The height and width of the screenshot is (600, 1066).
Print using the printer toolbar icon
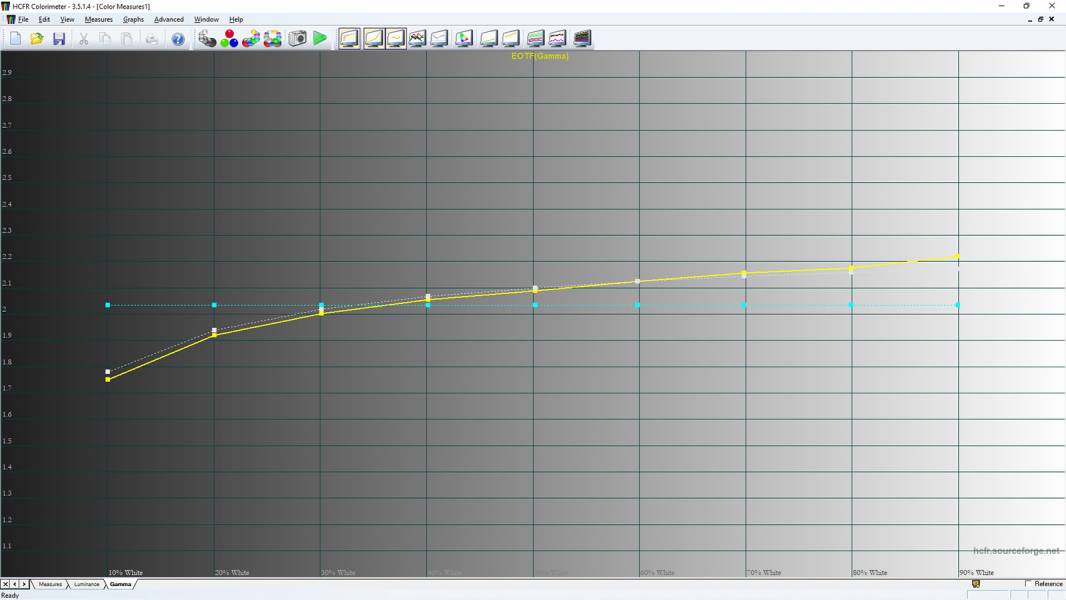pyautogui.click(x=152, y=39)
